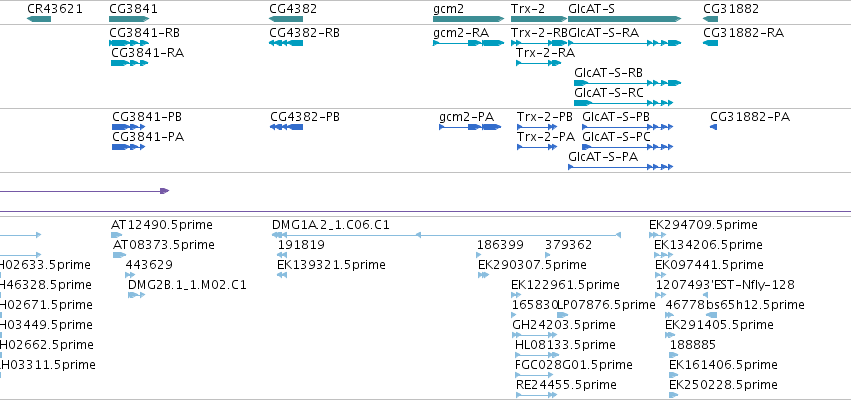Click the CG31882-PA protein label
This screenshot has height=400, width=851.
[x=750, y=117]
